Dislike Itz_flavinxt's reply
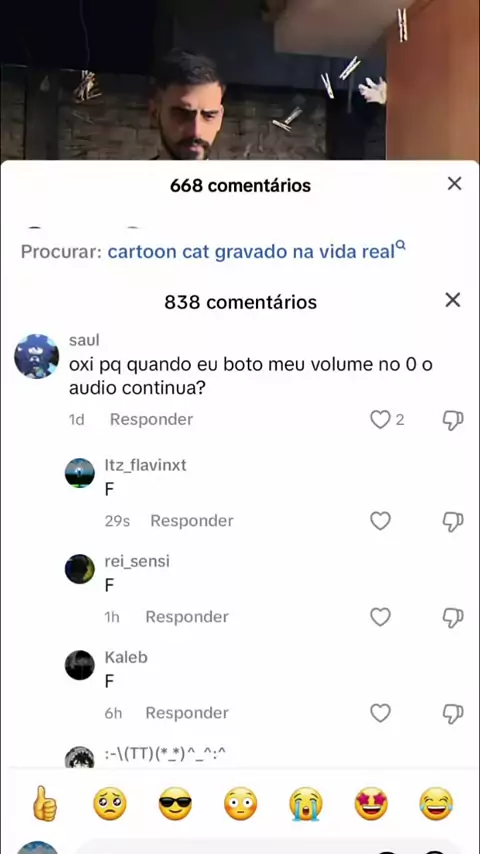 pos(453,521)
